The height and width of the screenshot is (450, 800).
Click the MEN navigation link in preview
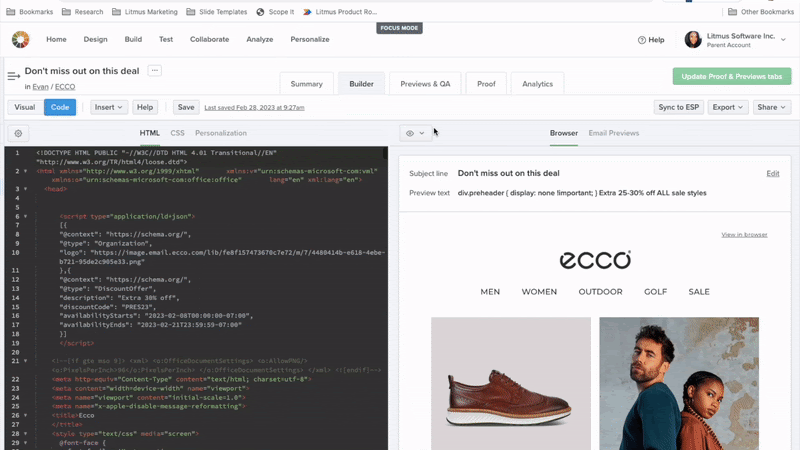point(490,292)
